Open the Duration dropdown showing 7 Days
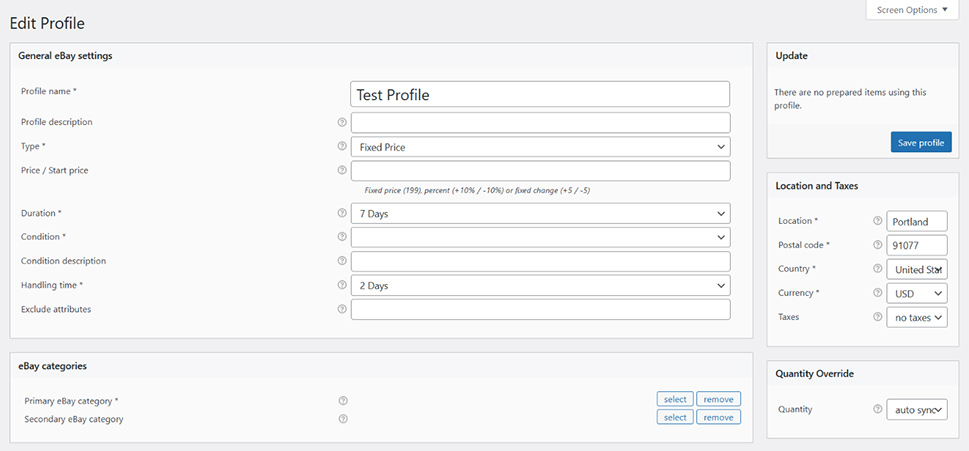The width and height of the screenshot is (969, 451). click(540, 214)
